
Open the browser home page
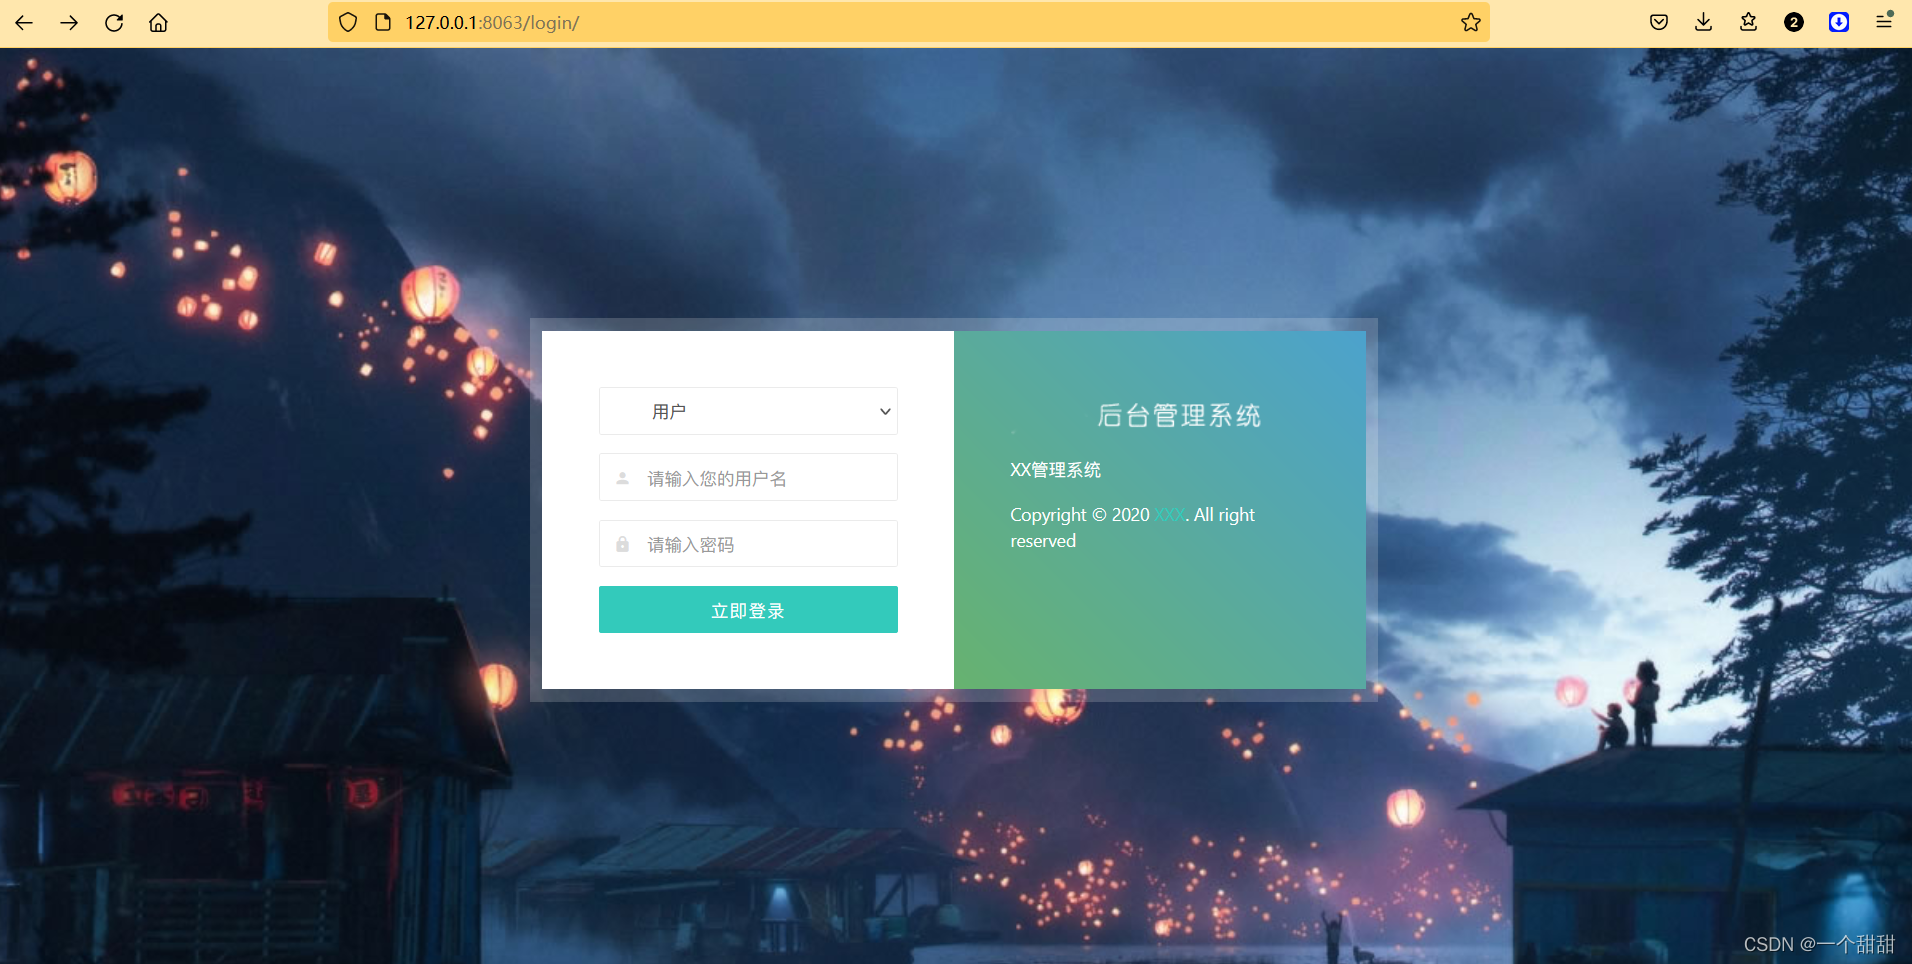(158, 22)
